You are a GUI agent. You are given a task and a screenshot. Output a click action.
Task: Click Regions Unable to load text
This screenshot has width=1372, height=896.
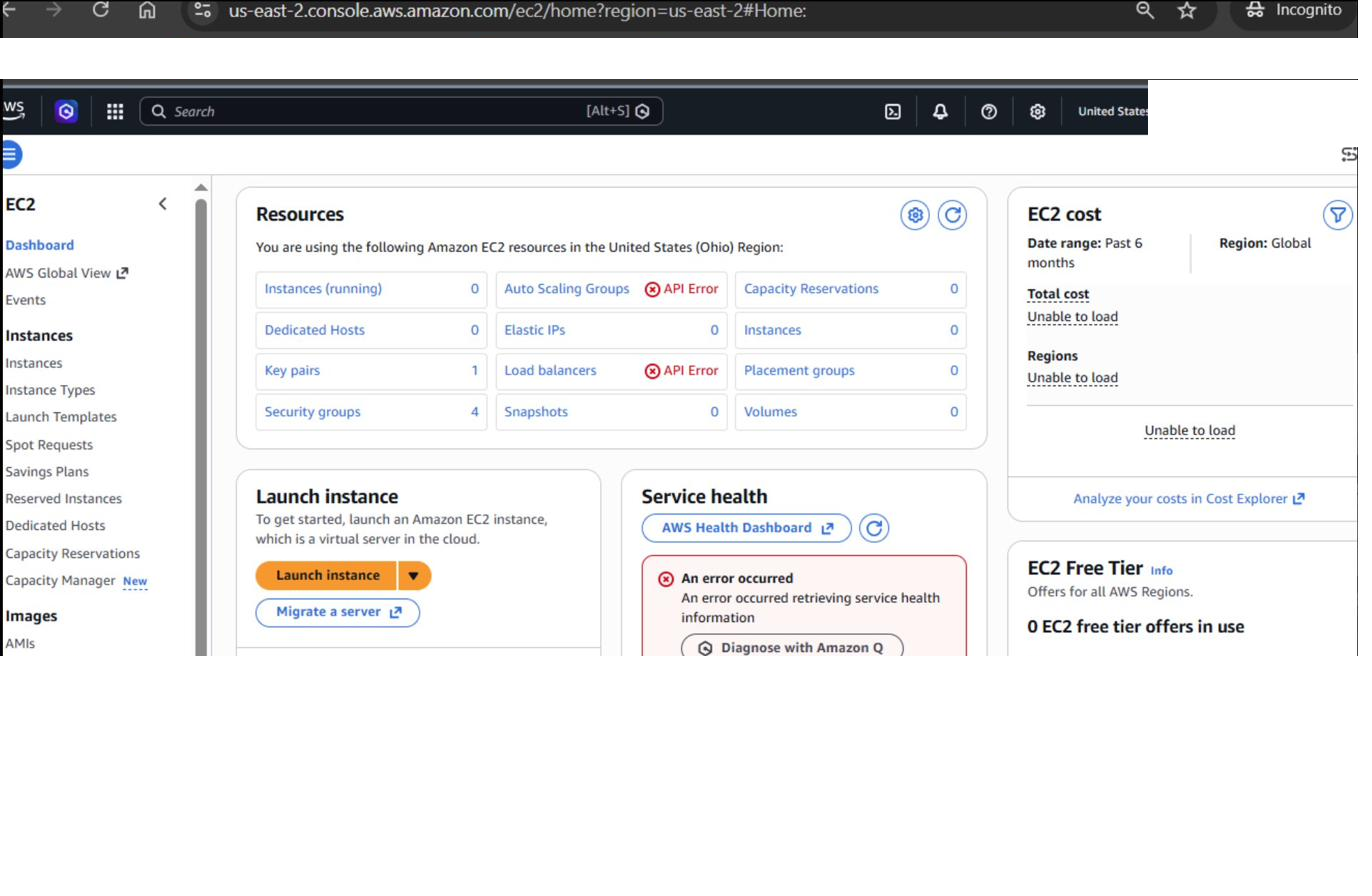pos(1073,378)
